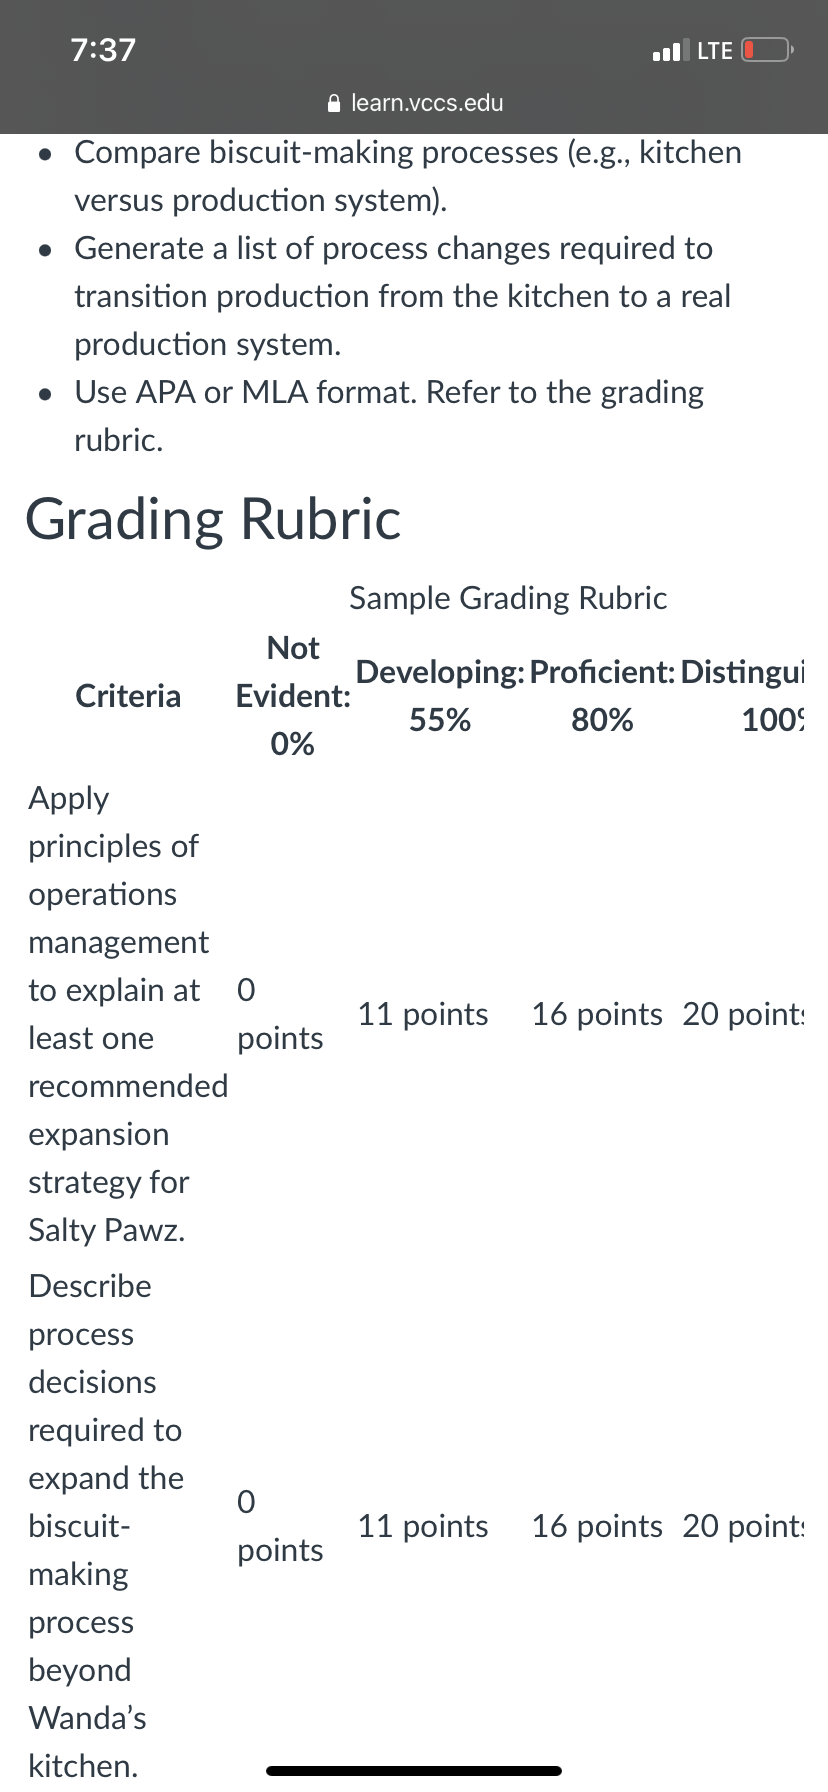Tap the battery indicator in status bar

point(768,50)
